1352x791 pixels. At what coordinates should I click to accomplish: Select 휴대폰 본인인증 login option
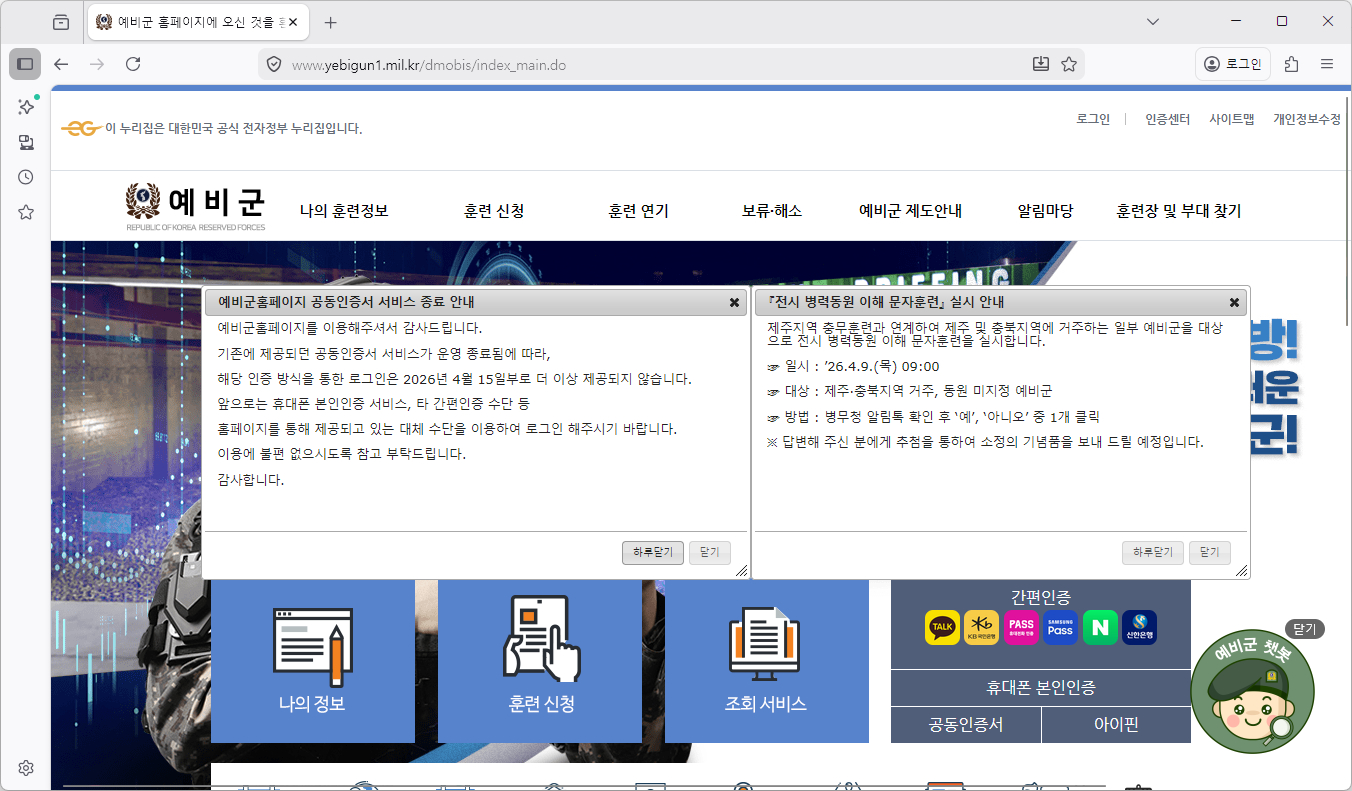1041,688
